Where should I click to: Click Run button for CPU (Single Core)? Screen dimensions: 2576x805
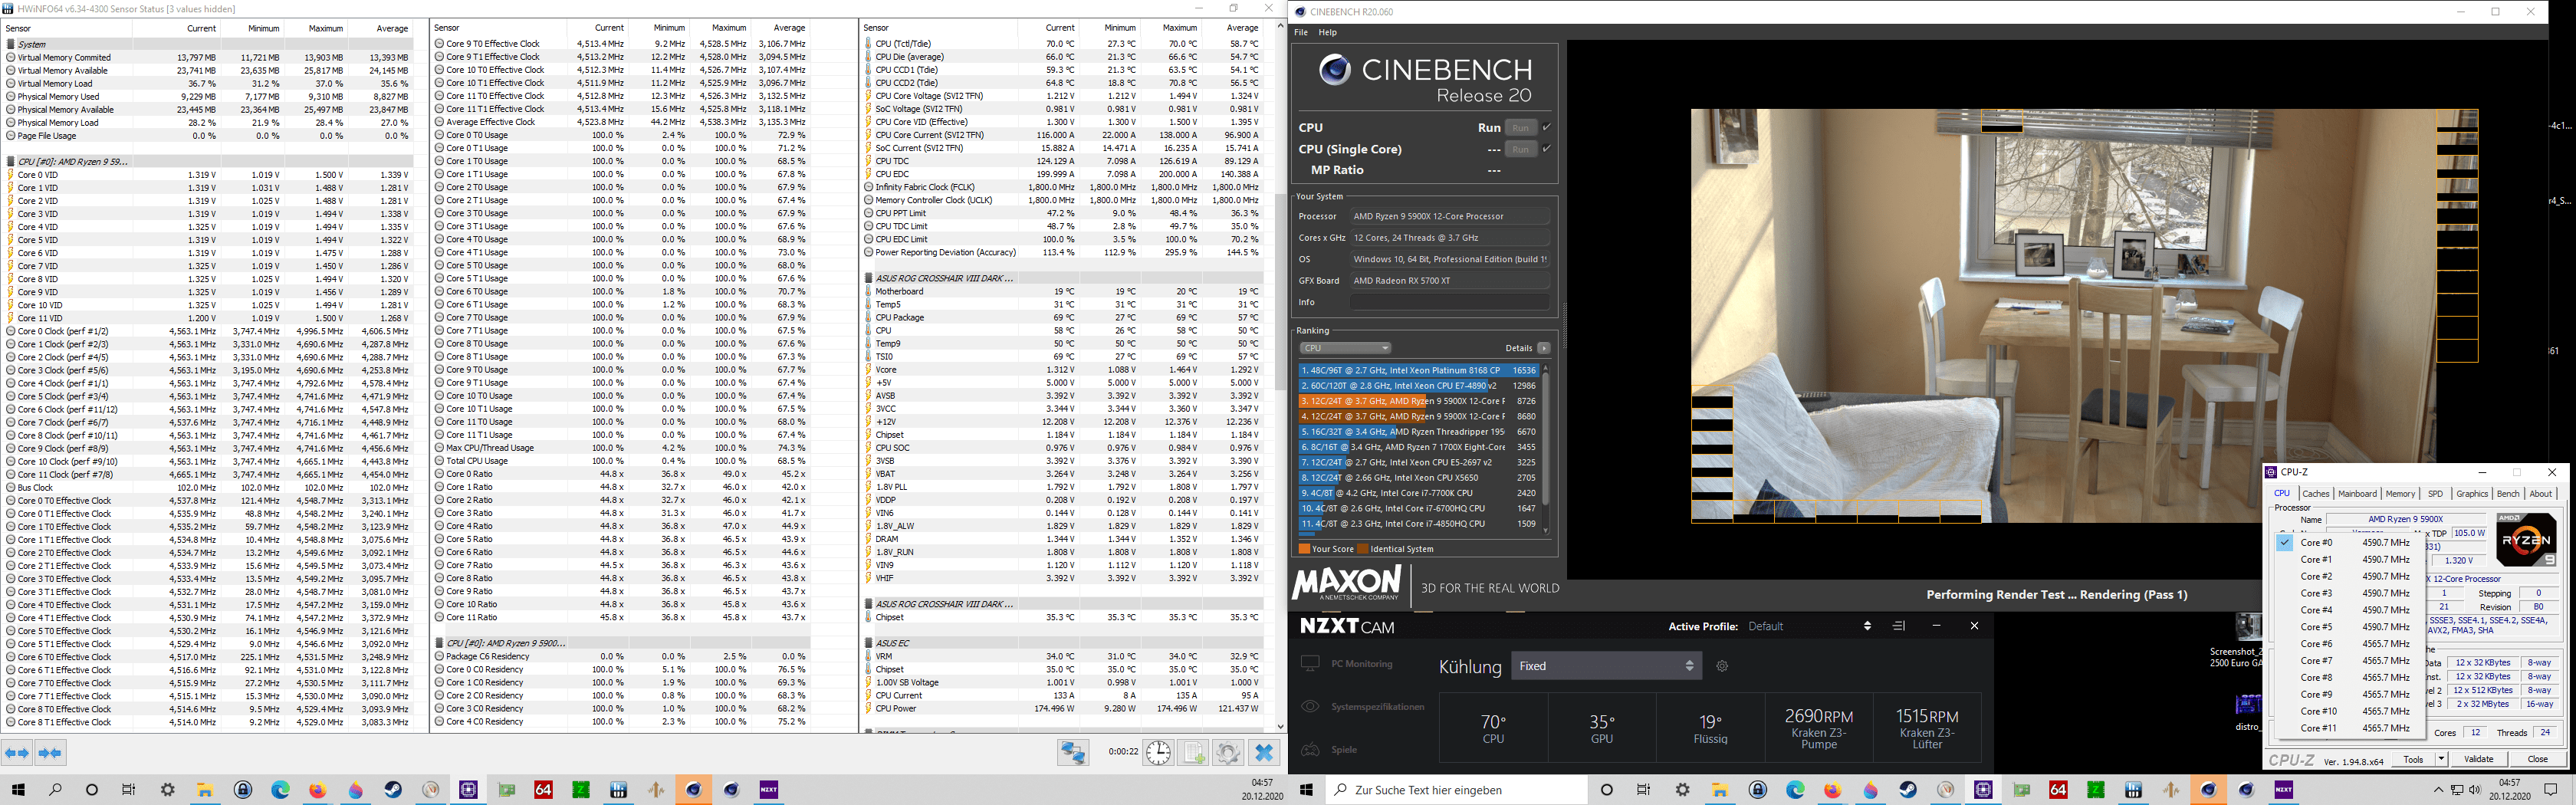click(x=1521, y=149)
